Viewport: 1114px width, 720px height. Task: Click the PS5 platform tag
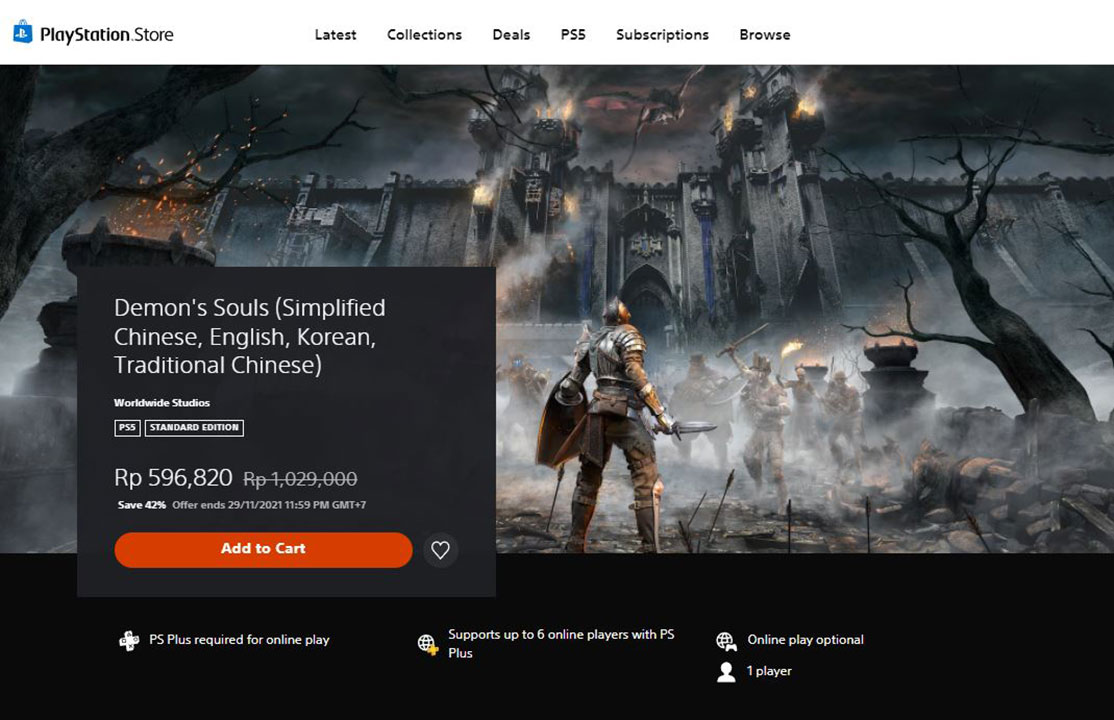[x=127, y=427]
